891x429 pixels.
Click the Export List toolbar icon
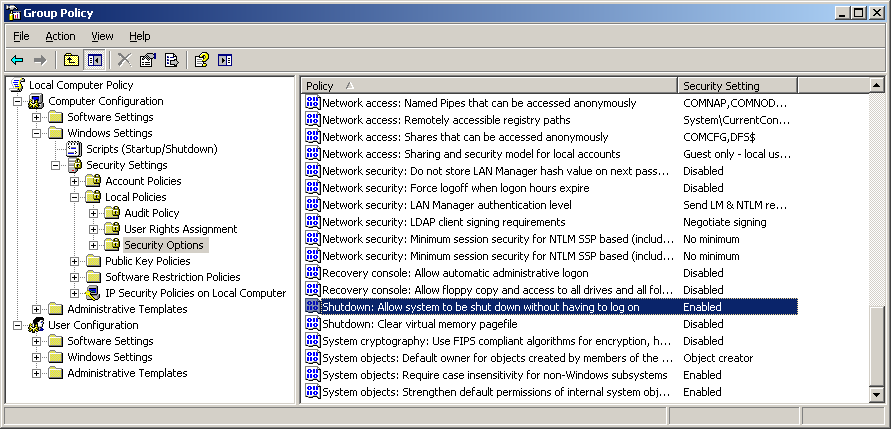[x=171, y=60]
